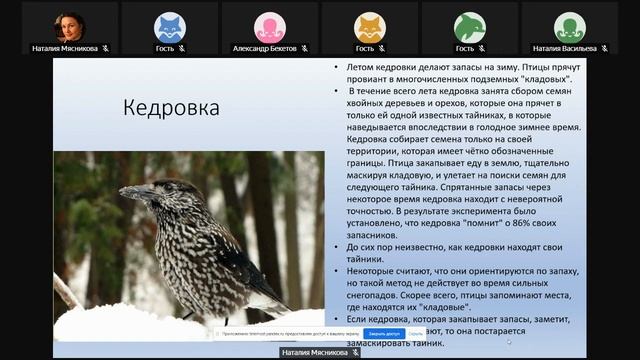Click muted mic icon of dolphin Гость
Image resolution: width=640 pixels, height=360 pixels.
click(482, 49)
